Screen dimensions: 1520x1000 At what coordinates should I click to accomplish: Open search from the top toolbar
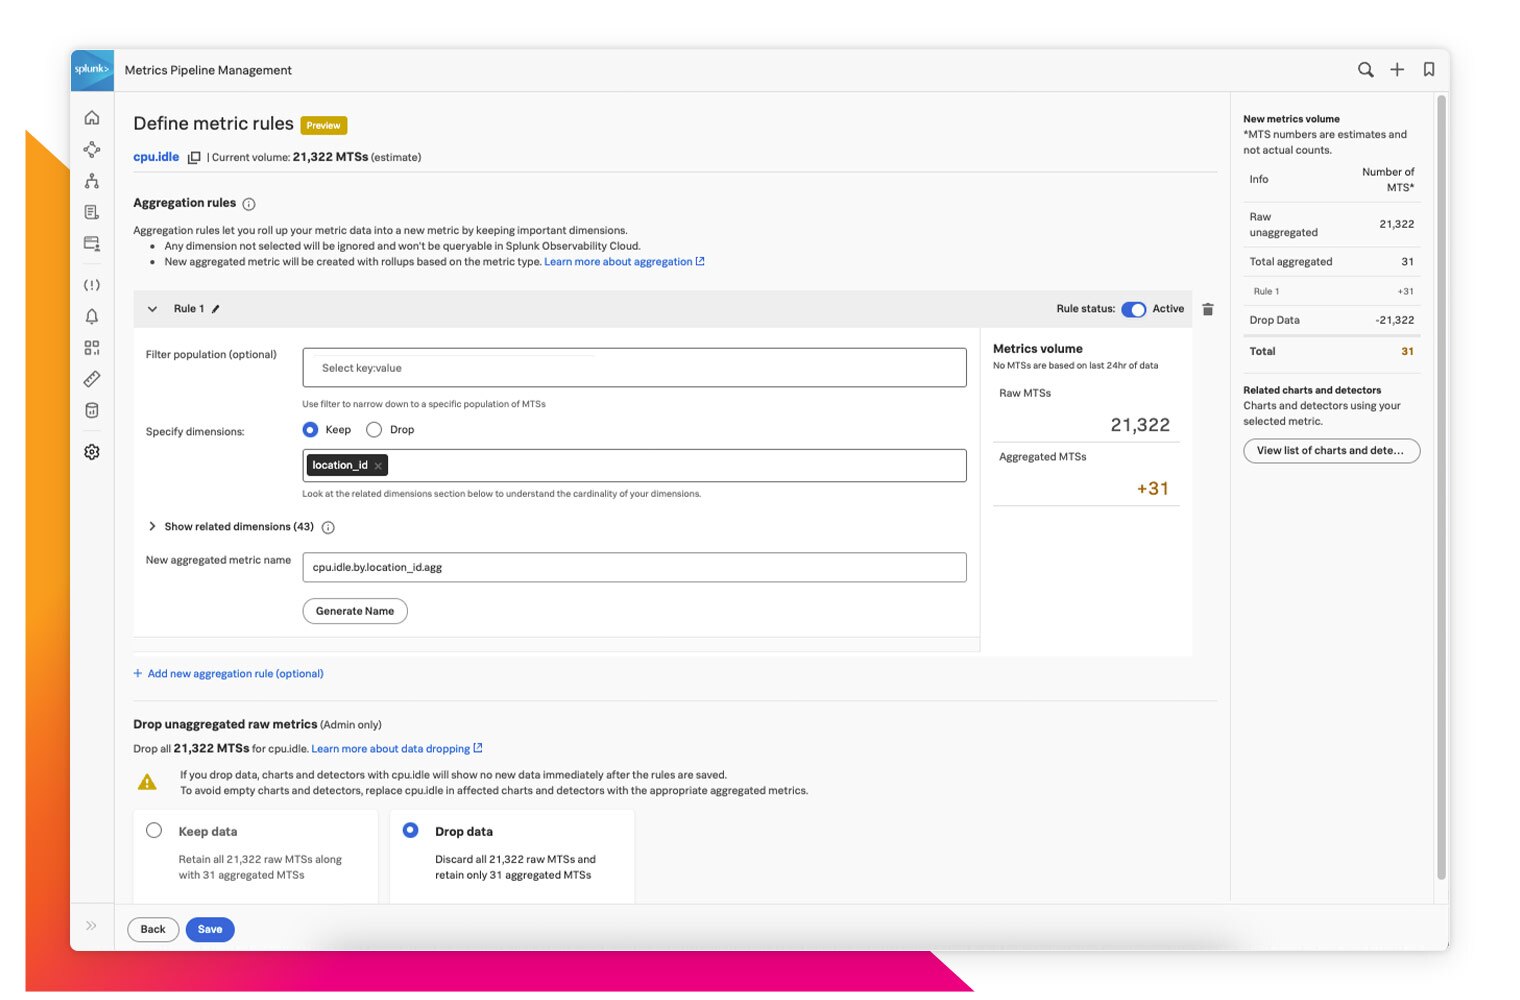(1366, 70)
